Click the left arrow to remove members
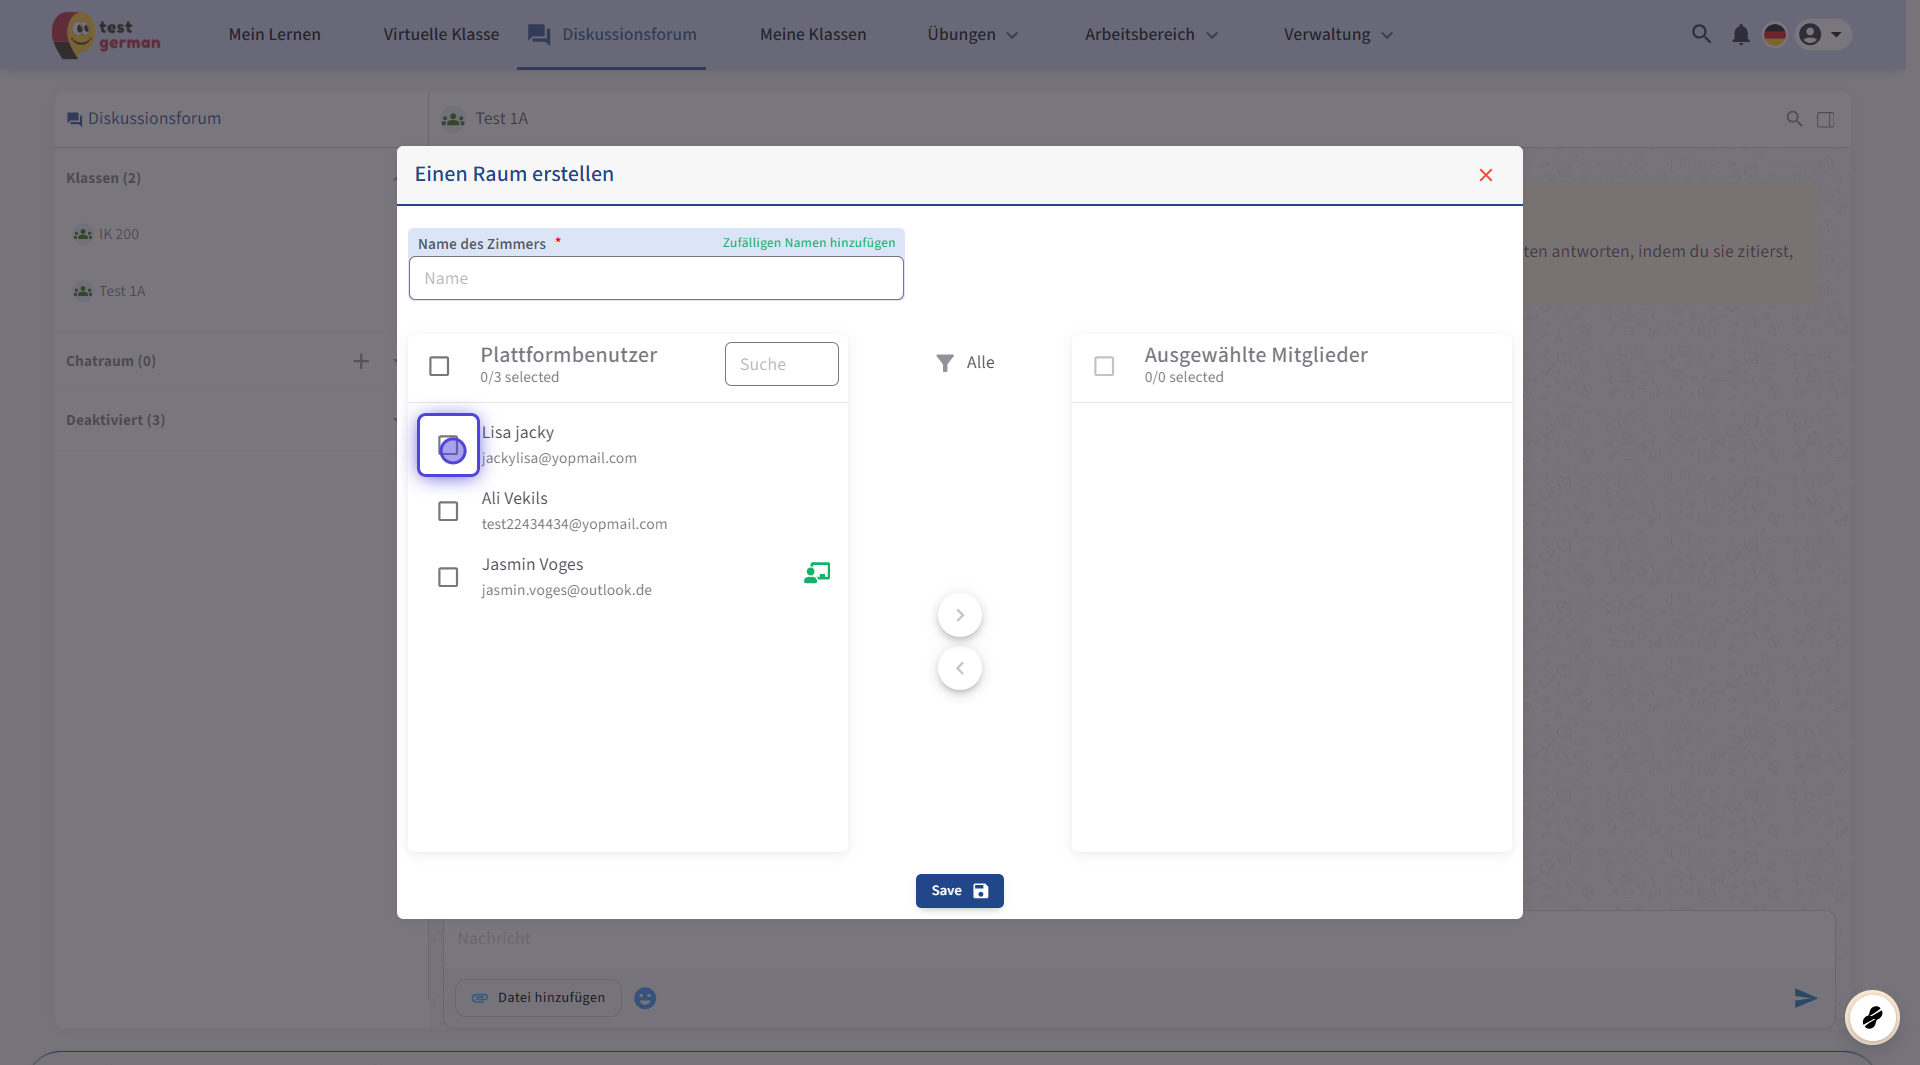1920x1065 pixels. coord(959,668)
